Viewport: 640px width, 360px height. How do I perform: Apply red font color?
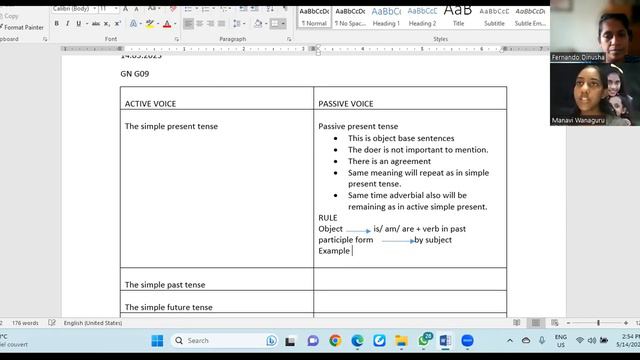pos(167,24)
